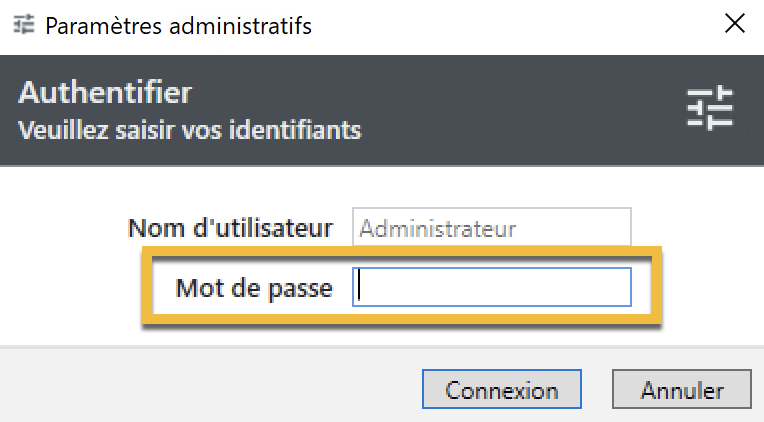Click the "Mot de passe" label
This screenshot has height=422, width=764.
click(x=254, y=288)
